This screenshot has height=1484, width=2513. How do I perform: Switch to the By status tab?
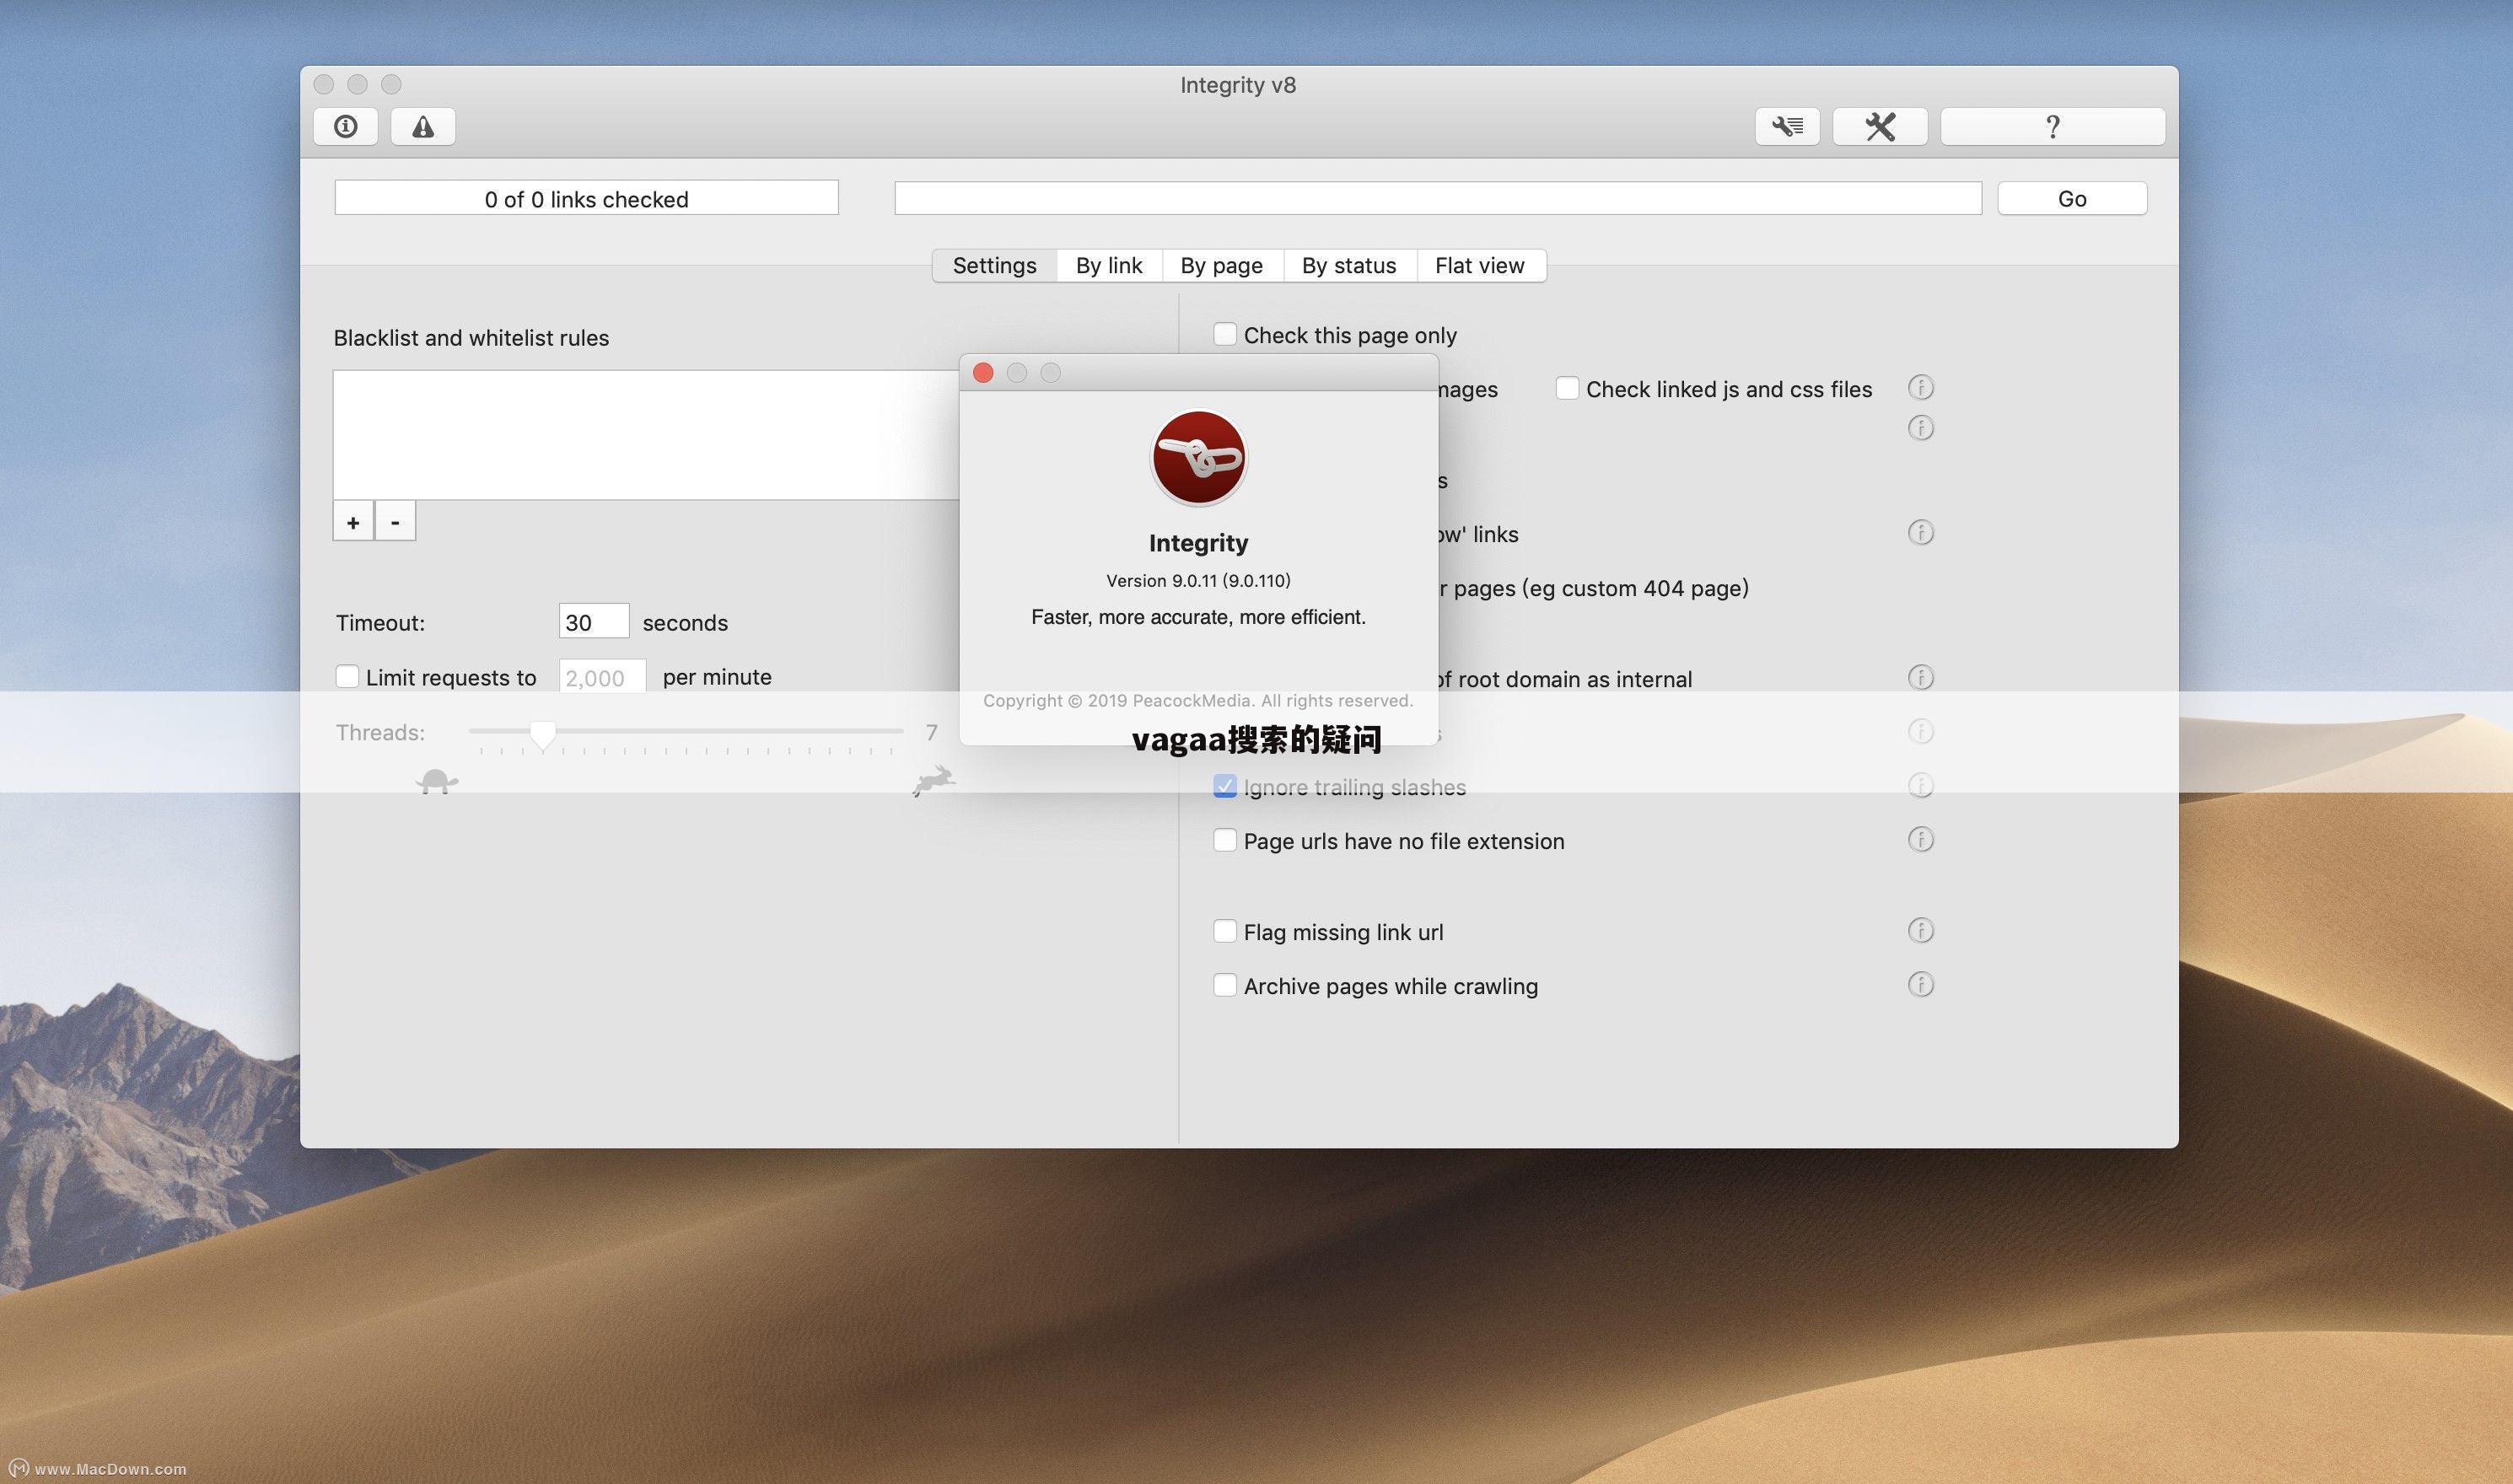(x=1349, y=266)
